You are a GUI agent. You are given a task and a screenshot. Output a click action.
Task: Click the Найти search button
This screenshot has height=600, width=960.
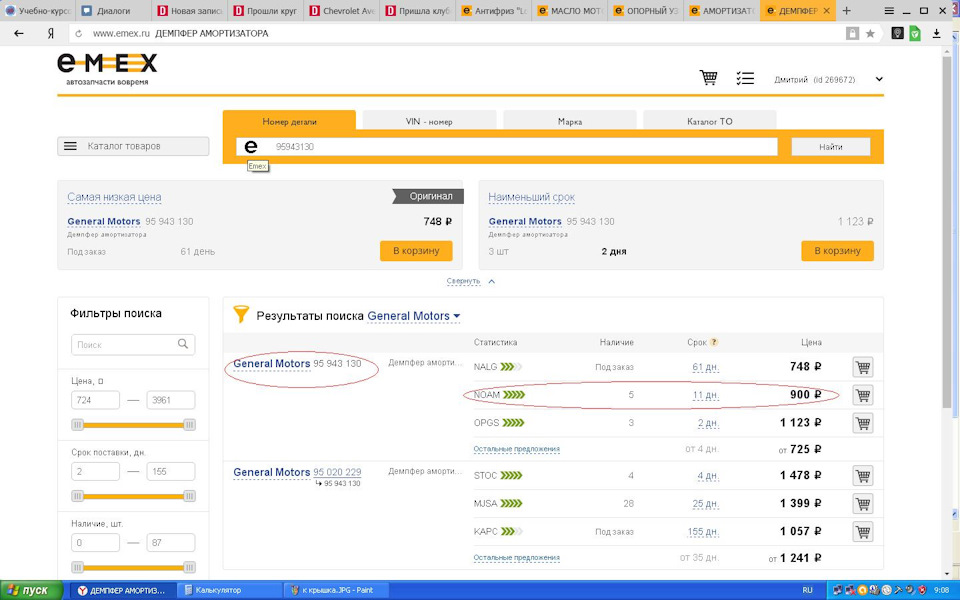tap(831, 147)
